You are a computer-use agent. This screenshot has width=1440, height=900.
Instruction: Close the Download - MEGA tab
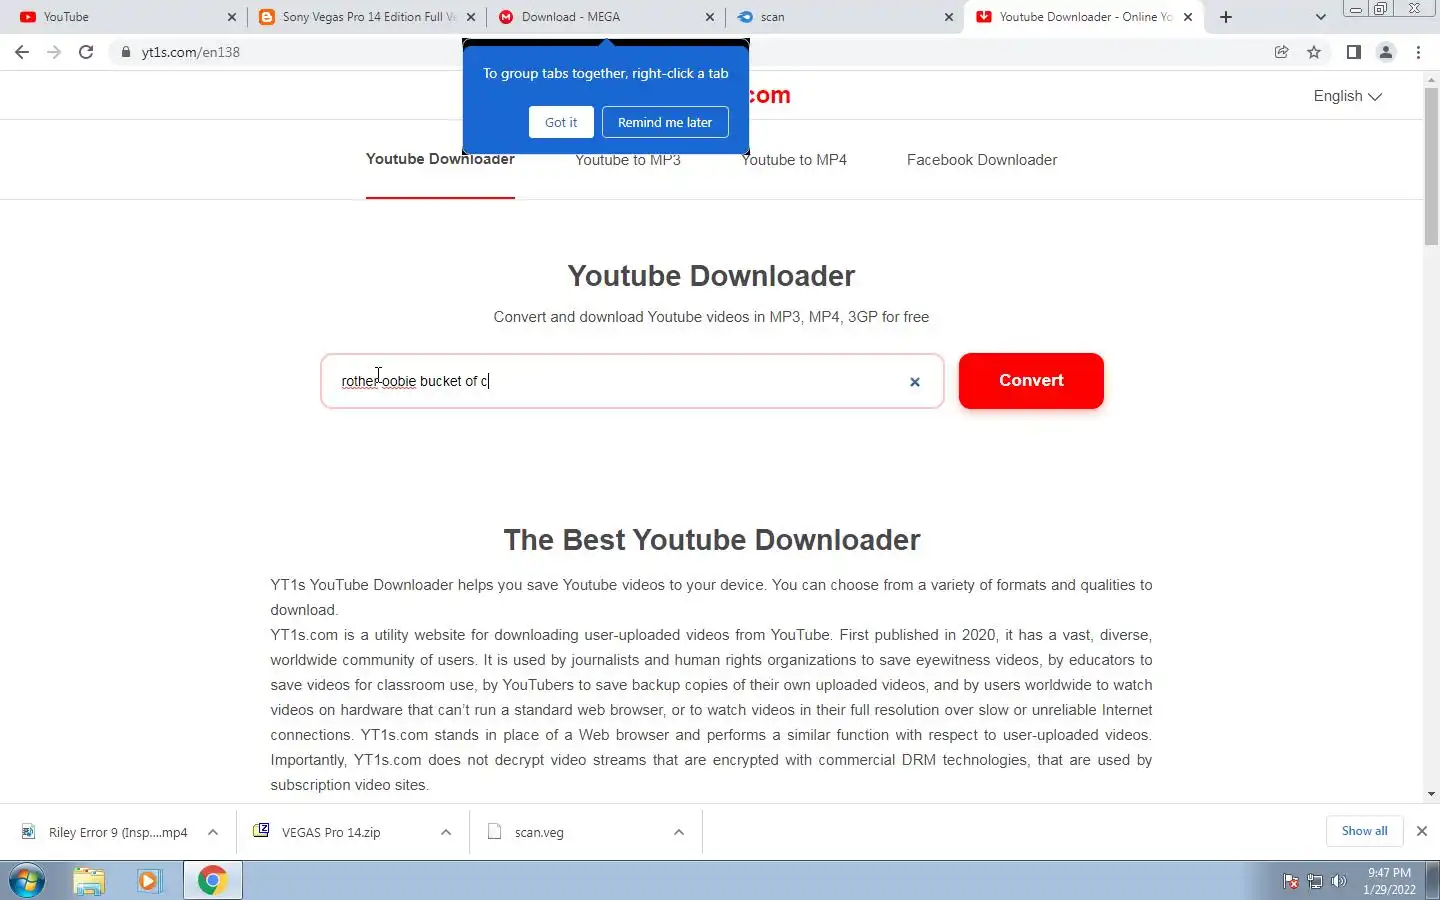(710, 17)
